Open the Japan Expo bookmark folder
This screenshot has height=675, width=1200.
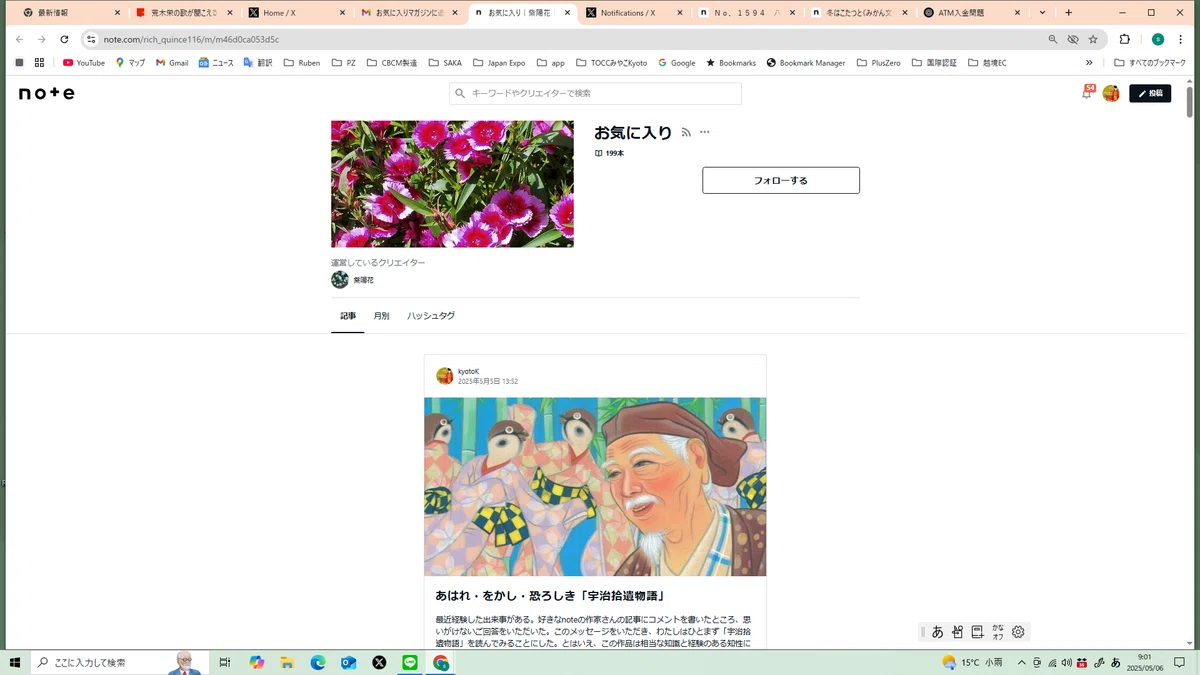[x=499, y=62]
